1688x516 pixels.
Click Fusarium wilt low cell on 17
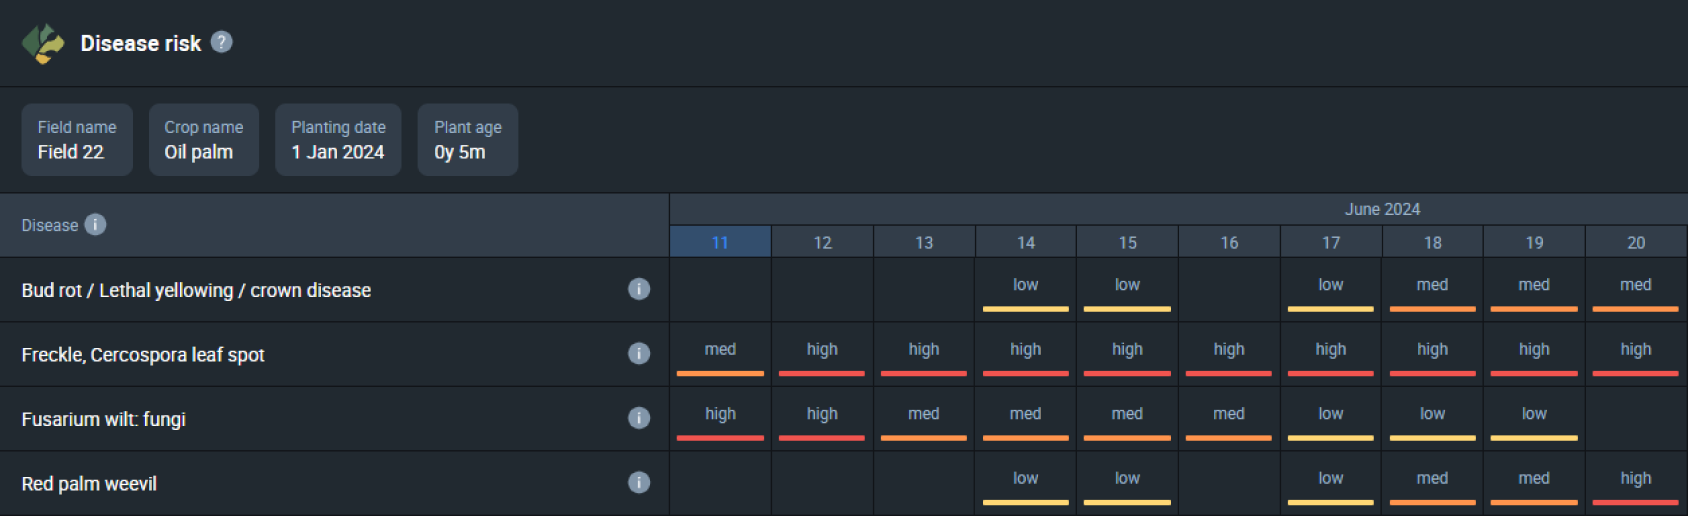(x=1331, y=419)
